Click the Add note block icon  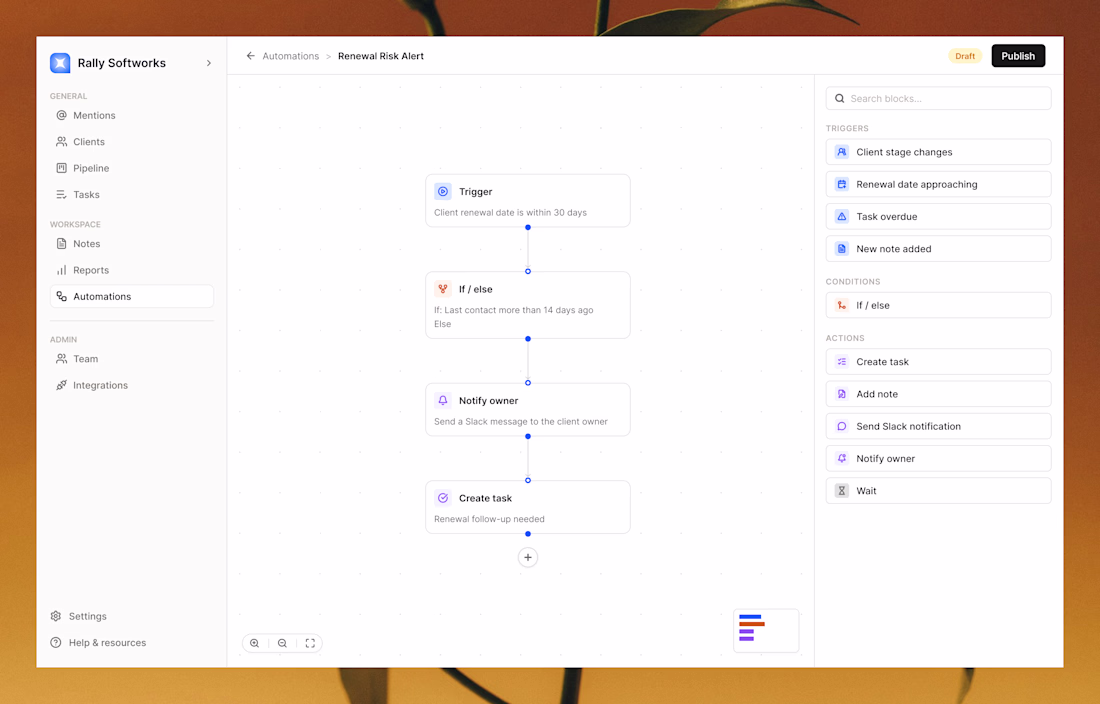click(x=842, y=394)
